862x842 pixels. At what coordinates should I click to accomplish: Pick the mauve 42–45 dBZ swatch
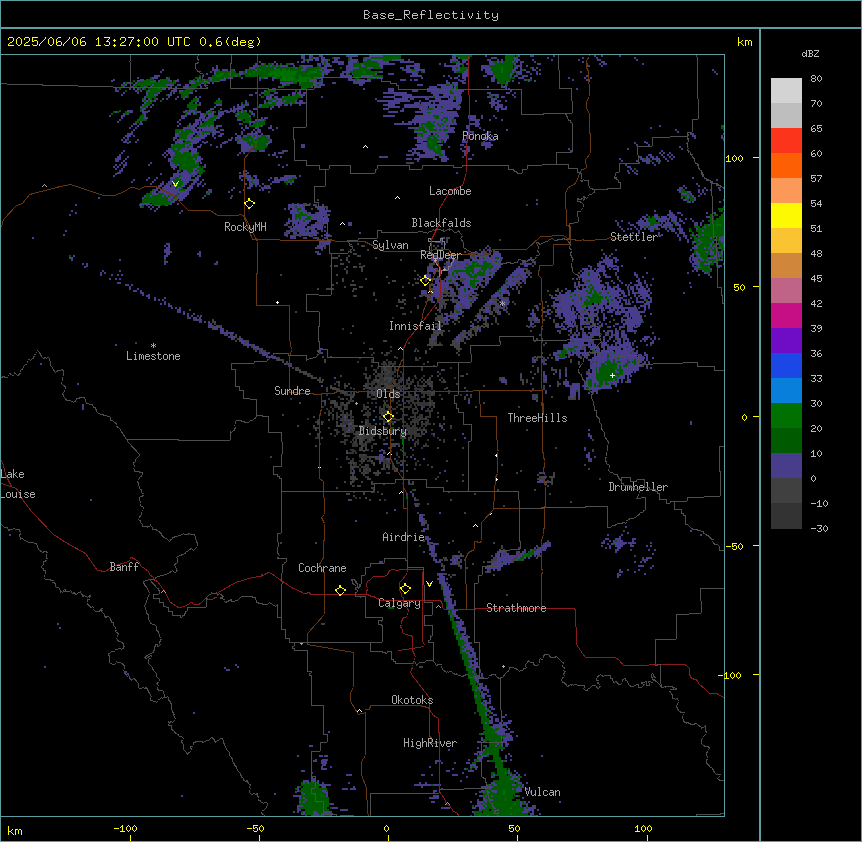(x=786, y=291)
